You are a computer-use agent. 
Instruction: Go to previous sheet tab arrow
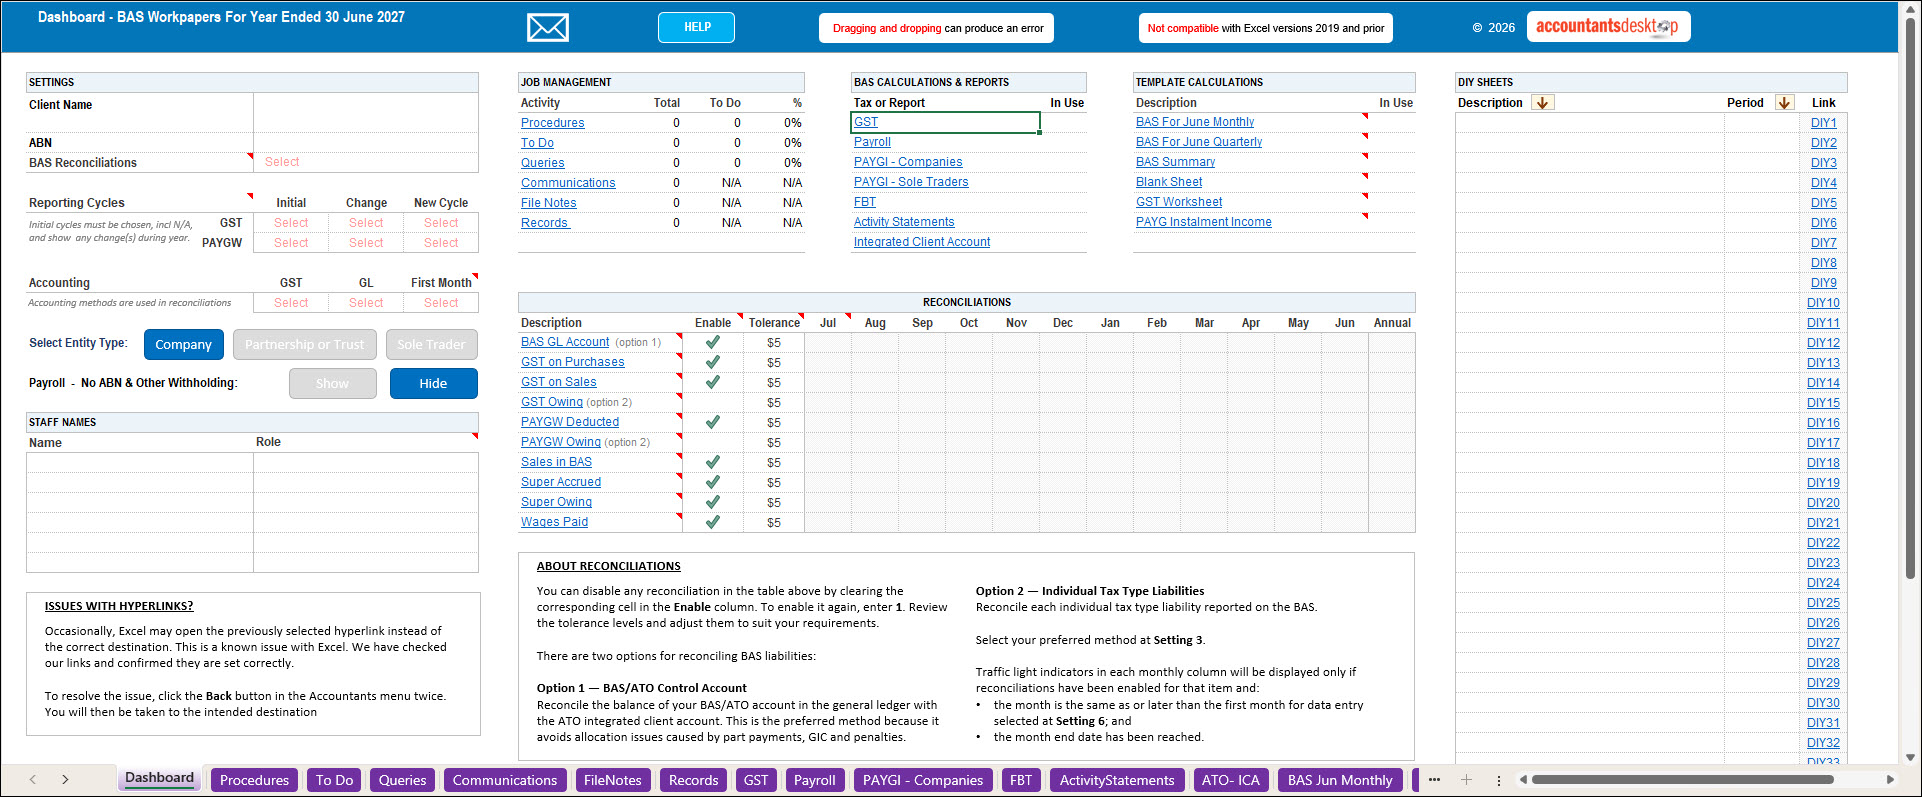(x=33, y=779)
